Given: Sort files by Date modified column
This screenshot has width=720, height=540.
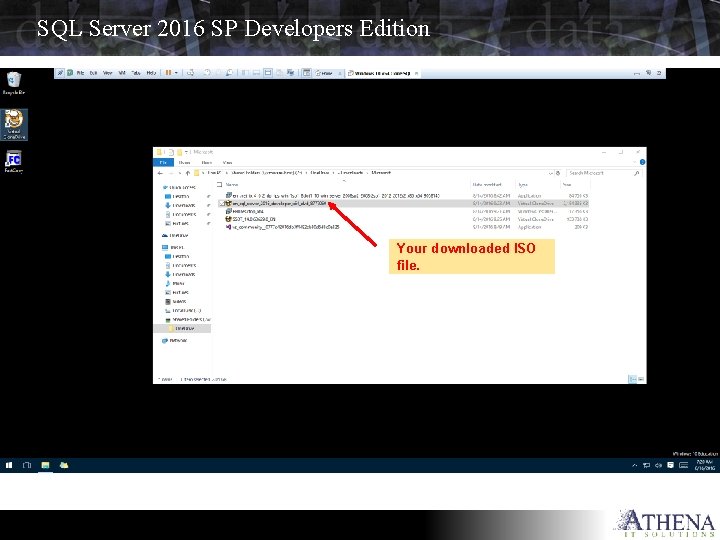Looking at the screenshot, I should tap(487, 185).
